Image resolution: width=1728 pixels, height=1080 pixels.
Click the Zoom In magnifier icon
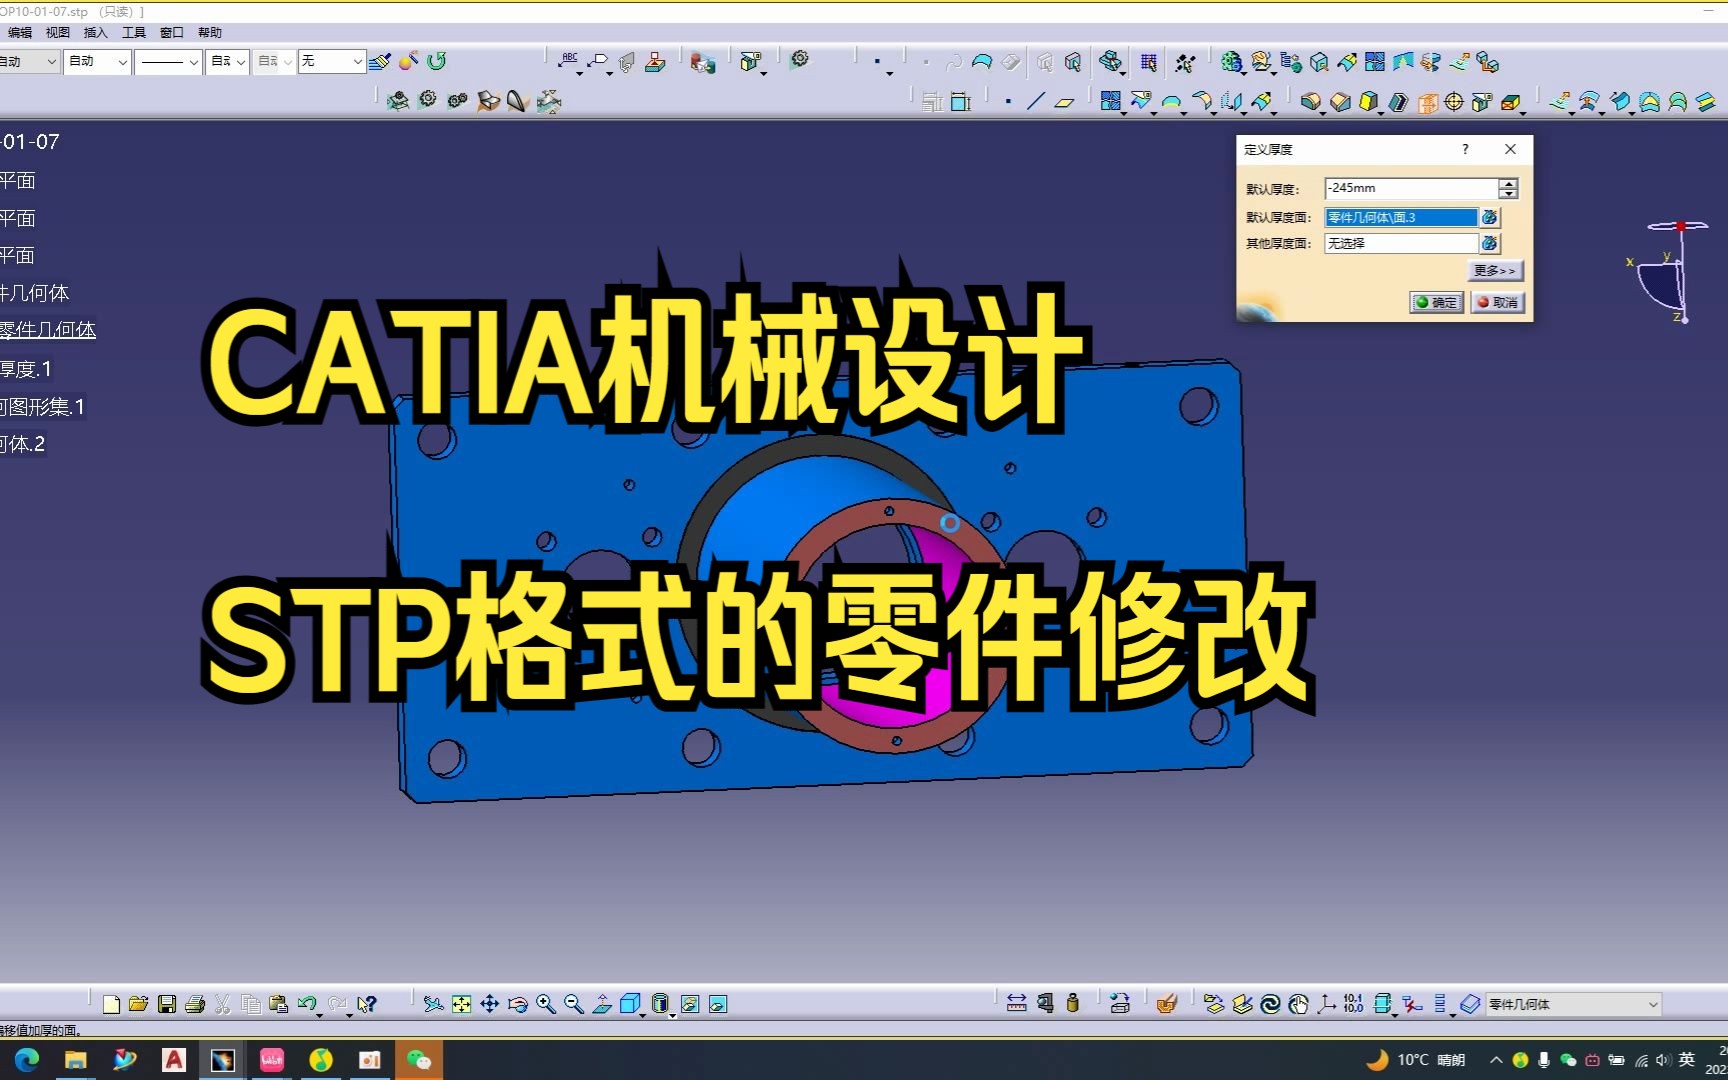click(x=546, y=1004)
